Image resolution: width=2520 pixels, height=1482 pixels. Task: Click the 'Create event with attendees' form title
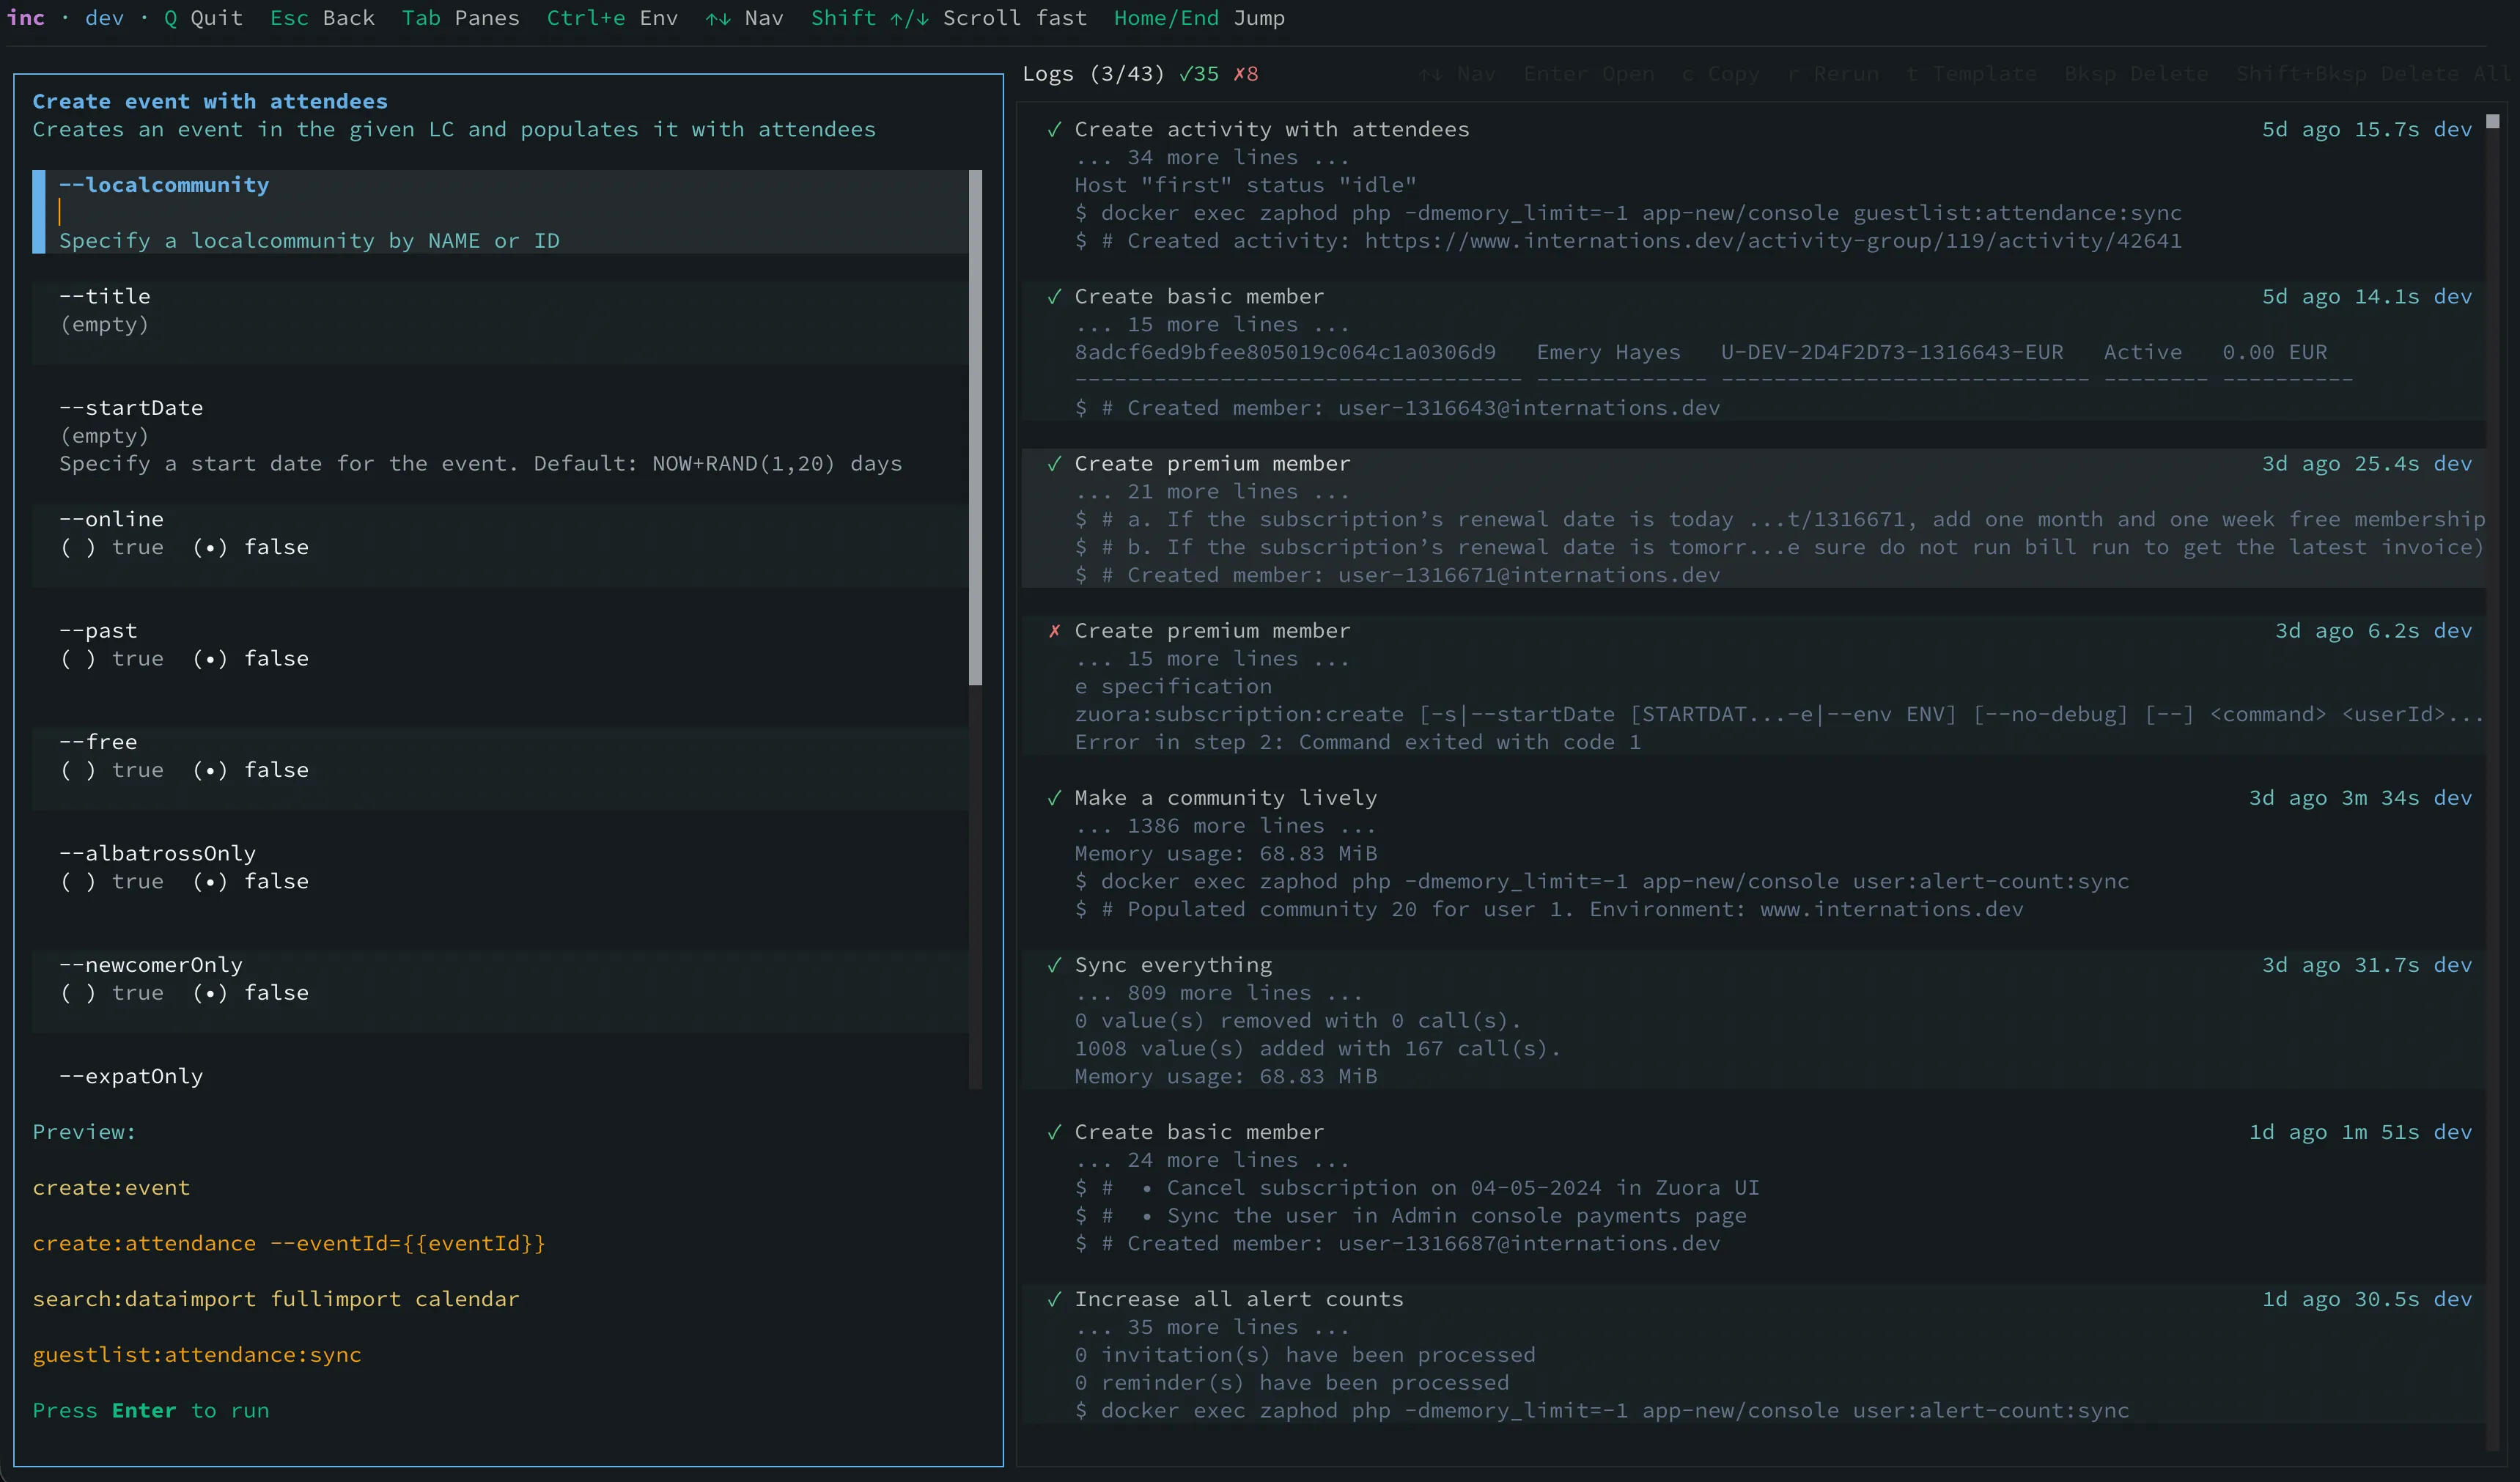click(x=210, y=102)
